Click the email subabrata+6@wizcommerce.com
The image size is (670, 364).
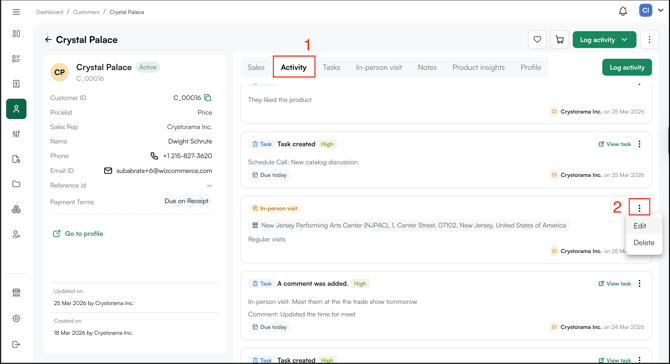pyautogui.click(x=164, y=171)
